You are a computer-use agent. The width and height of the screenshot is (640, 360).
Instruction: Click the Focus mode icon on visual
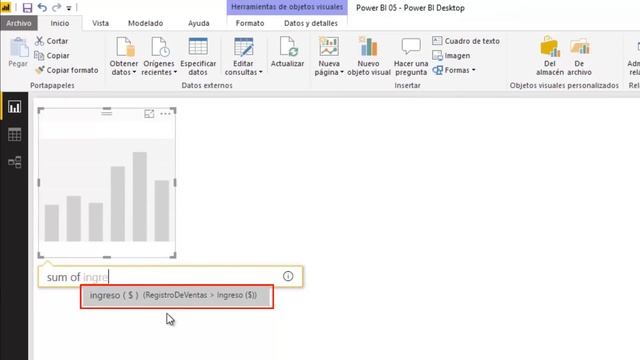[149, 114]
